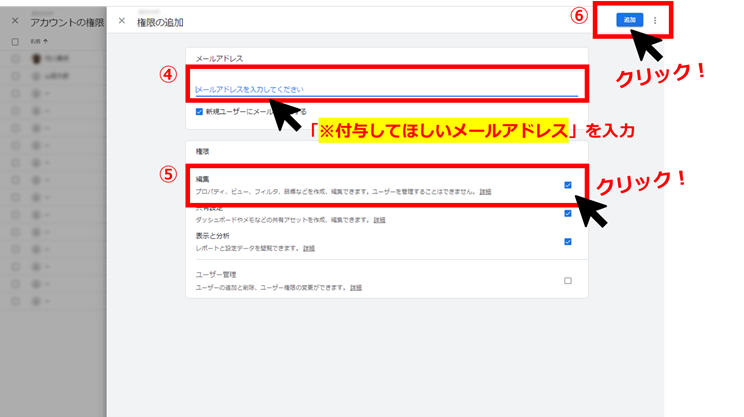Sort the list by the 名前 column header

(39, 41)
